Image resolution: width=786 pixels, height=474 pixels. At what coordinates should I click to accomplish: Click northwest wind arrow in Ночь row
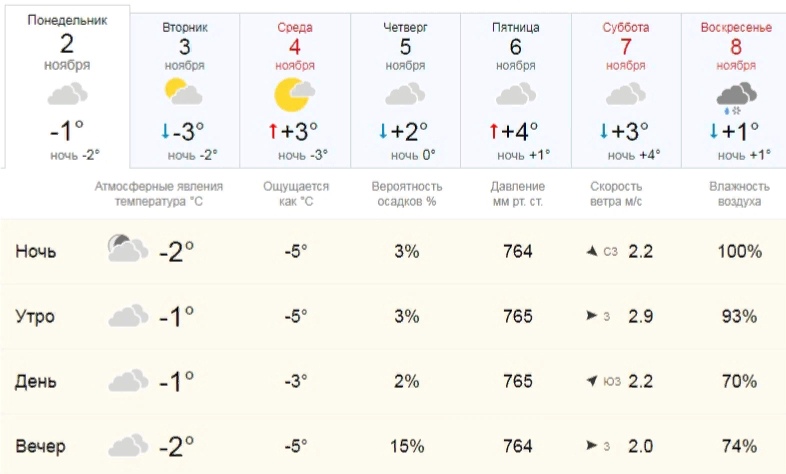coord(592,251)
